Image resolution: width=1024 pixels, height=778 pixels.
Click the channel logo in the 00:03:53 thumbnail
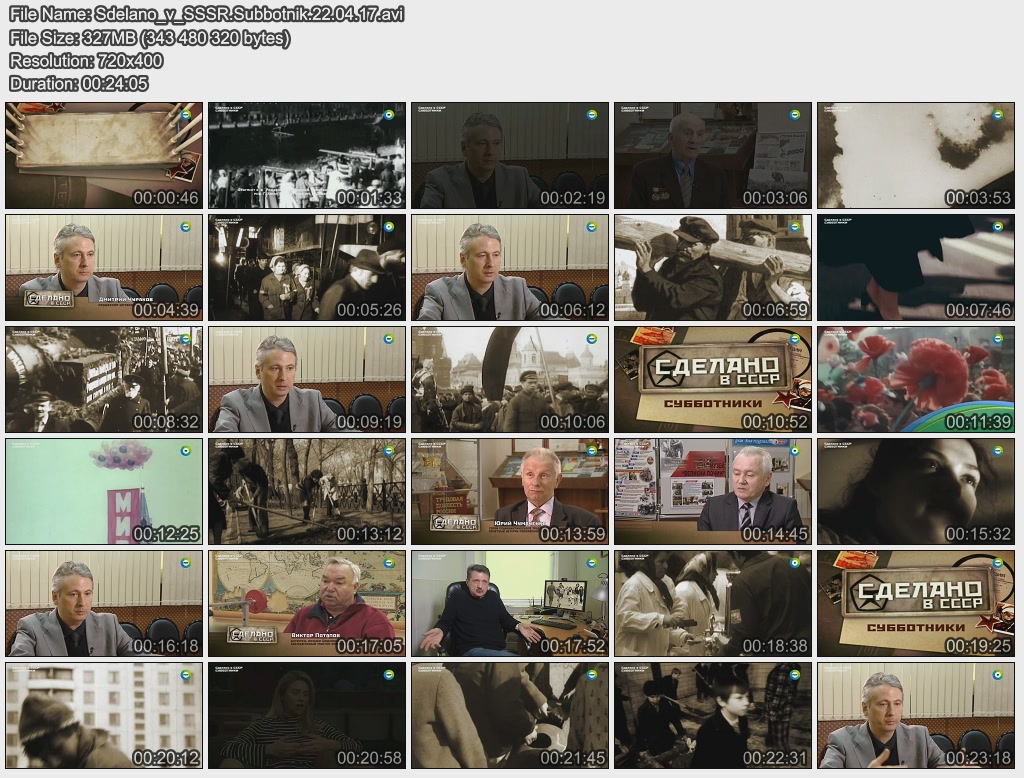pos(996,115)
